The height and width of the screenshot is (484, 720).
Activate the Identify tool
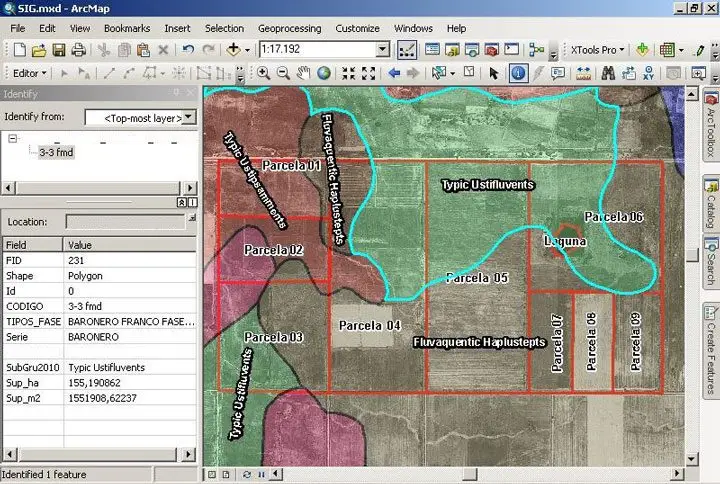pos(519,73)
